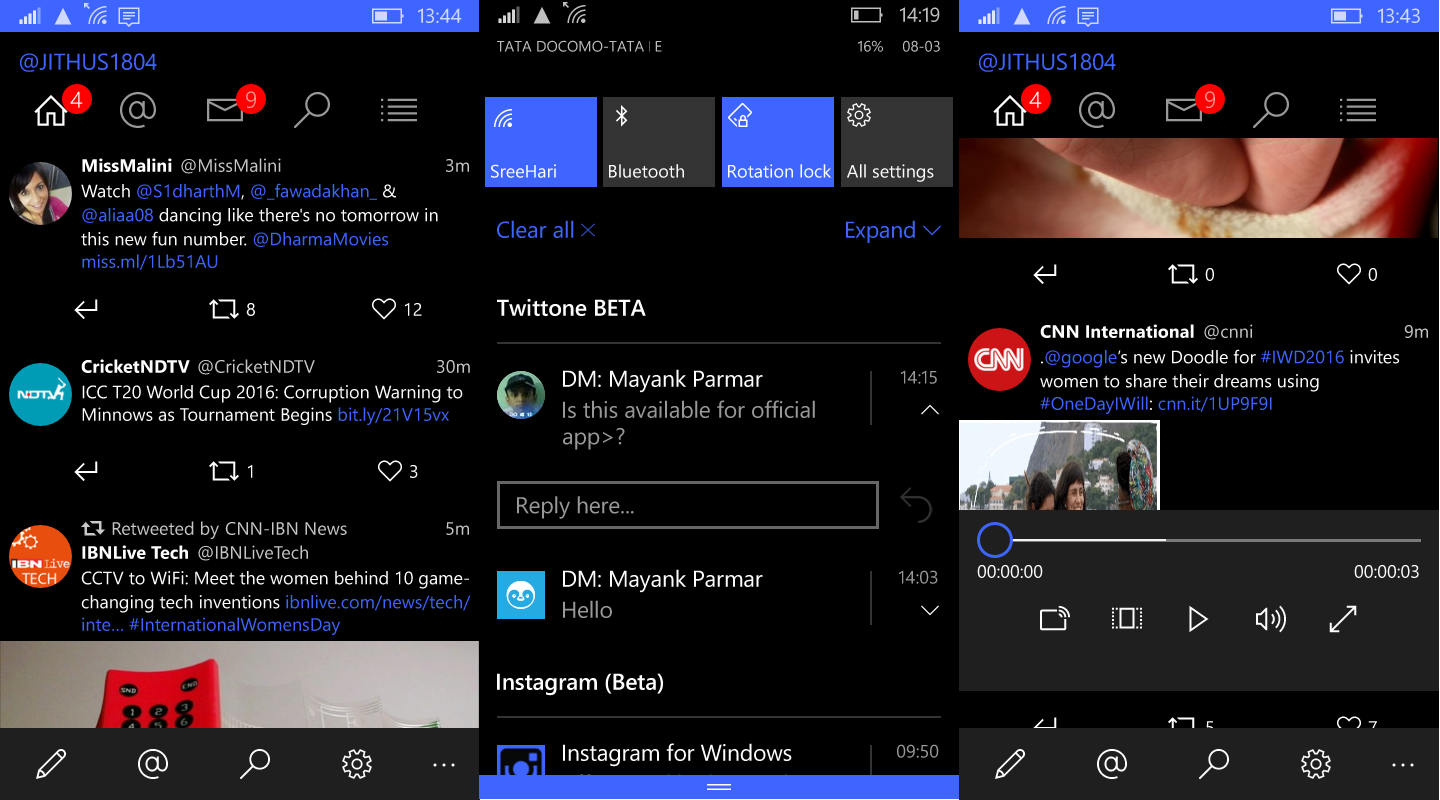
Task: Expand quick actions panel
Action: 892,230
